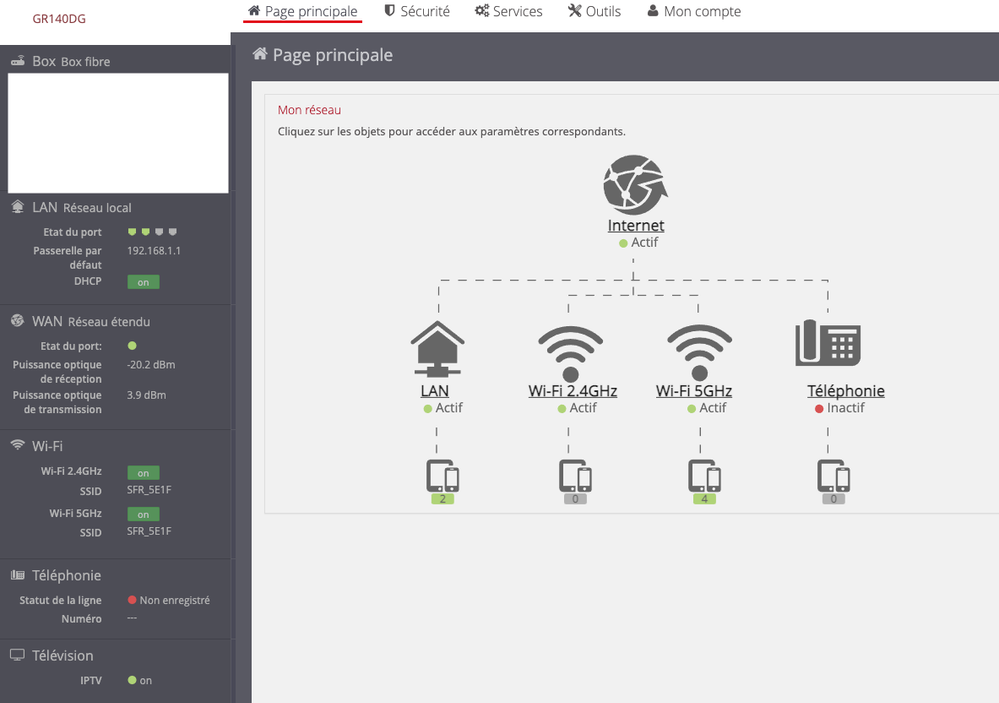This screenshot has width=999, height=703.
Task: Click the Internet link label
Action: click(x=636, y=226)
